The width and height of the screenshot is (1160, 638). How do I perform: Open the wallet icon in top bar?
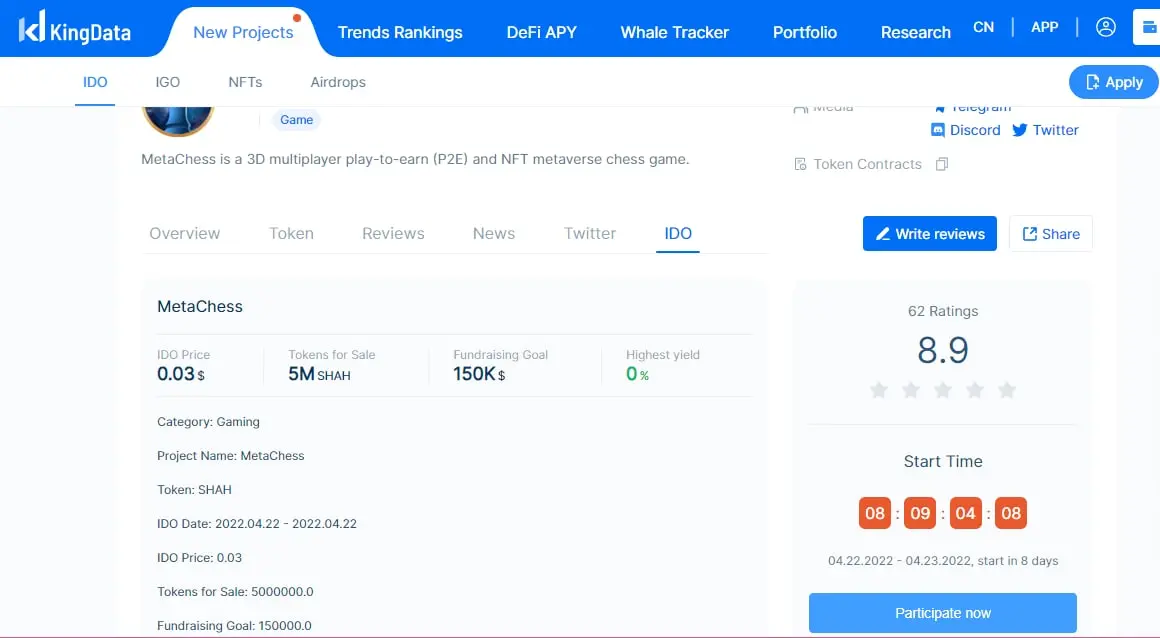tap(1148, 27)
